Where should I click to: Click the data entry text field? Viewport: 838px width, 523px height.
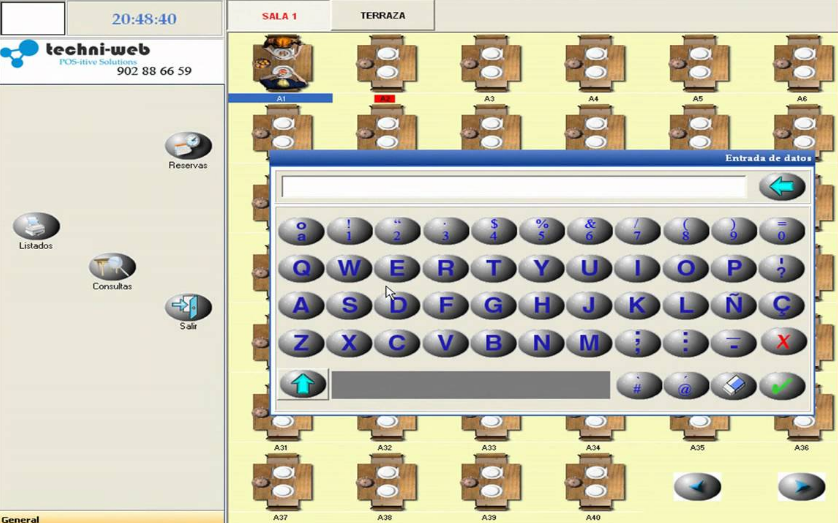pos(513,187)
